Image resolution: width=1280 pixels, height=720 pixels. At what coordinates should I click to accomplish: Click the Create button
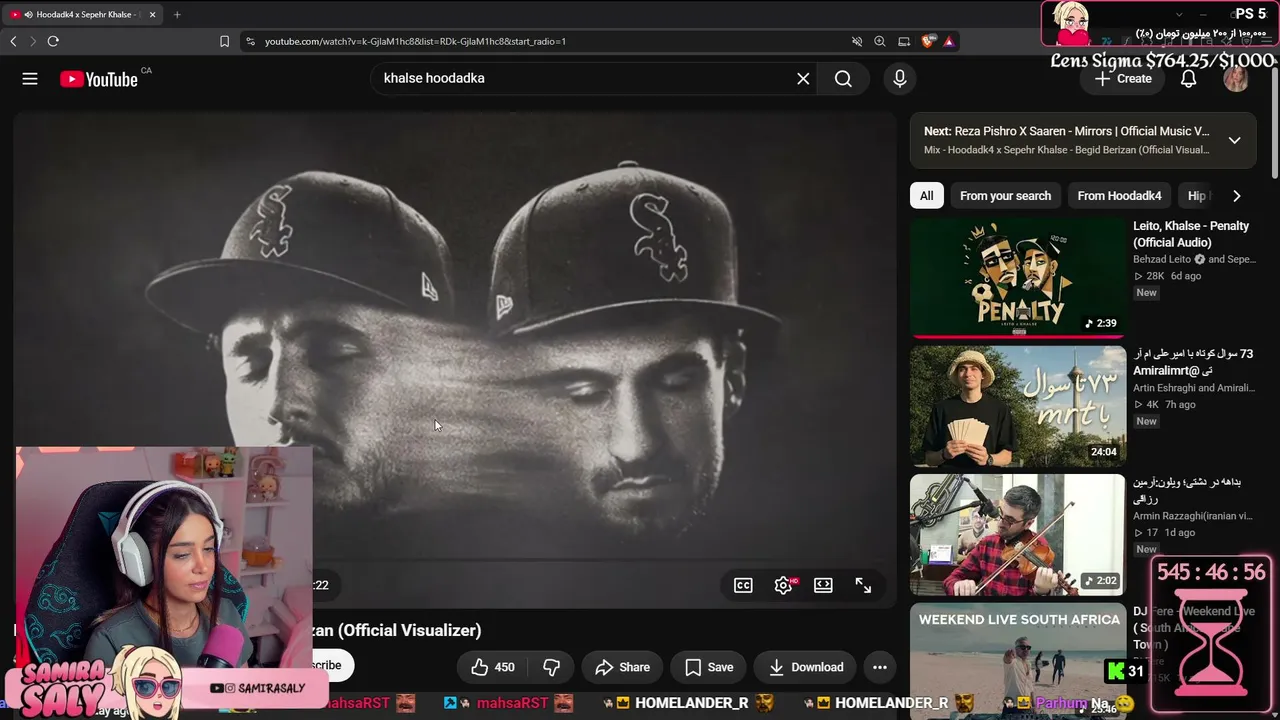[1123, 79]
